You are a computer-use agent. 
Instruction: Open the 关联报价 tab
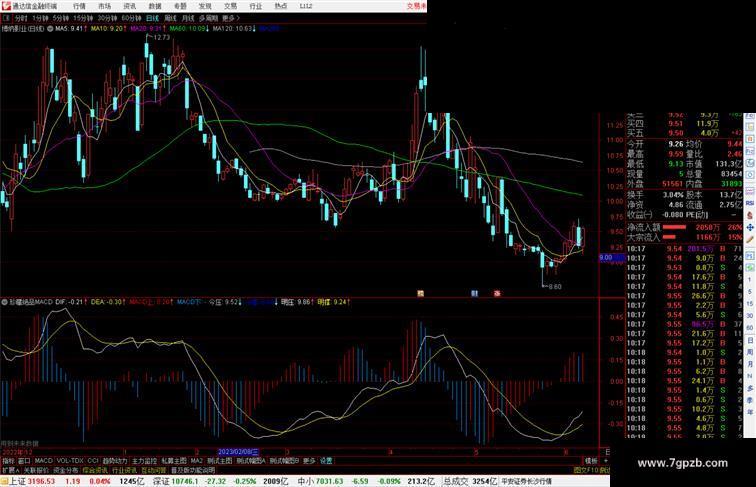coord(36,470)
